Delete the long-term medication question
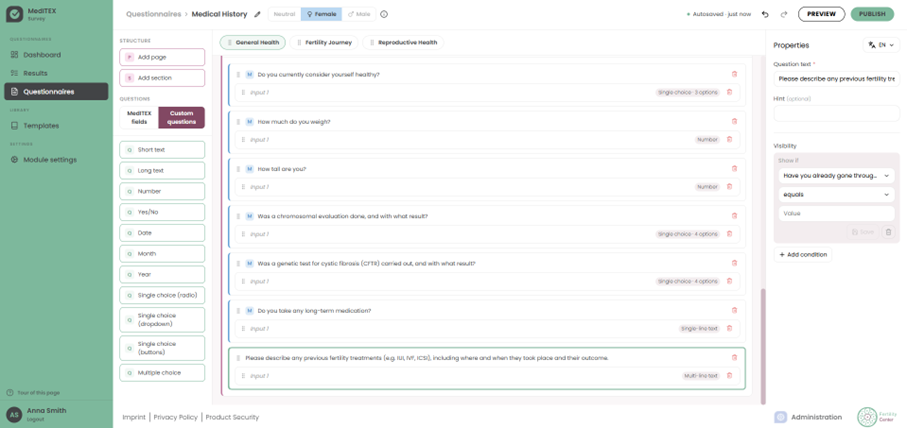The height and width of the screenshot is (428, 907). 734,311
